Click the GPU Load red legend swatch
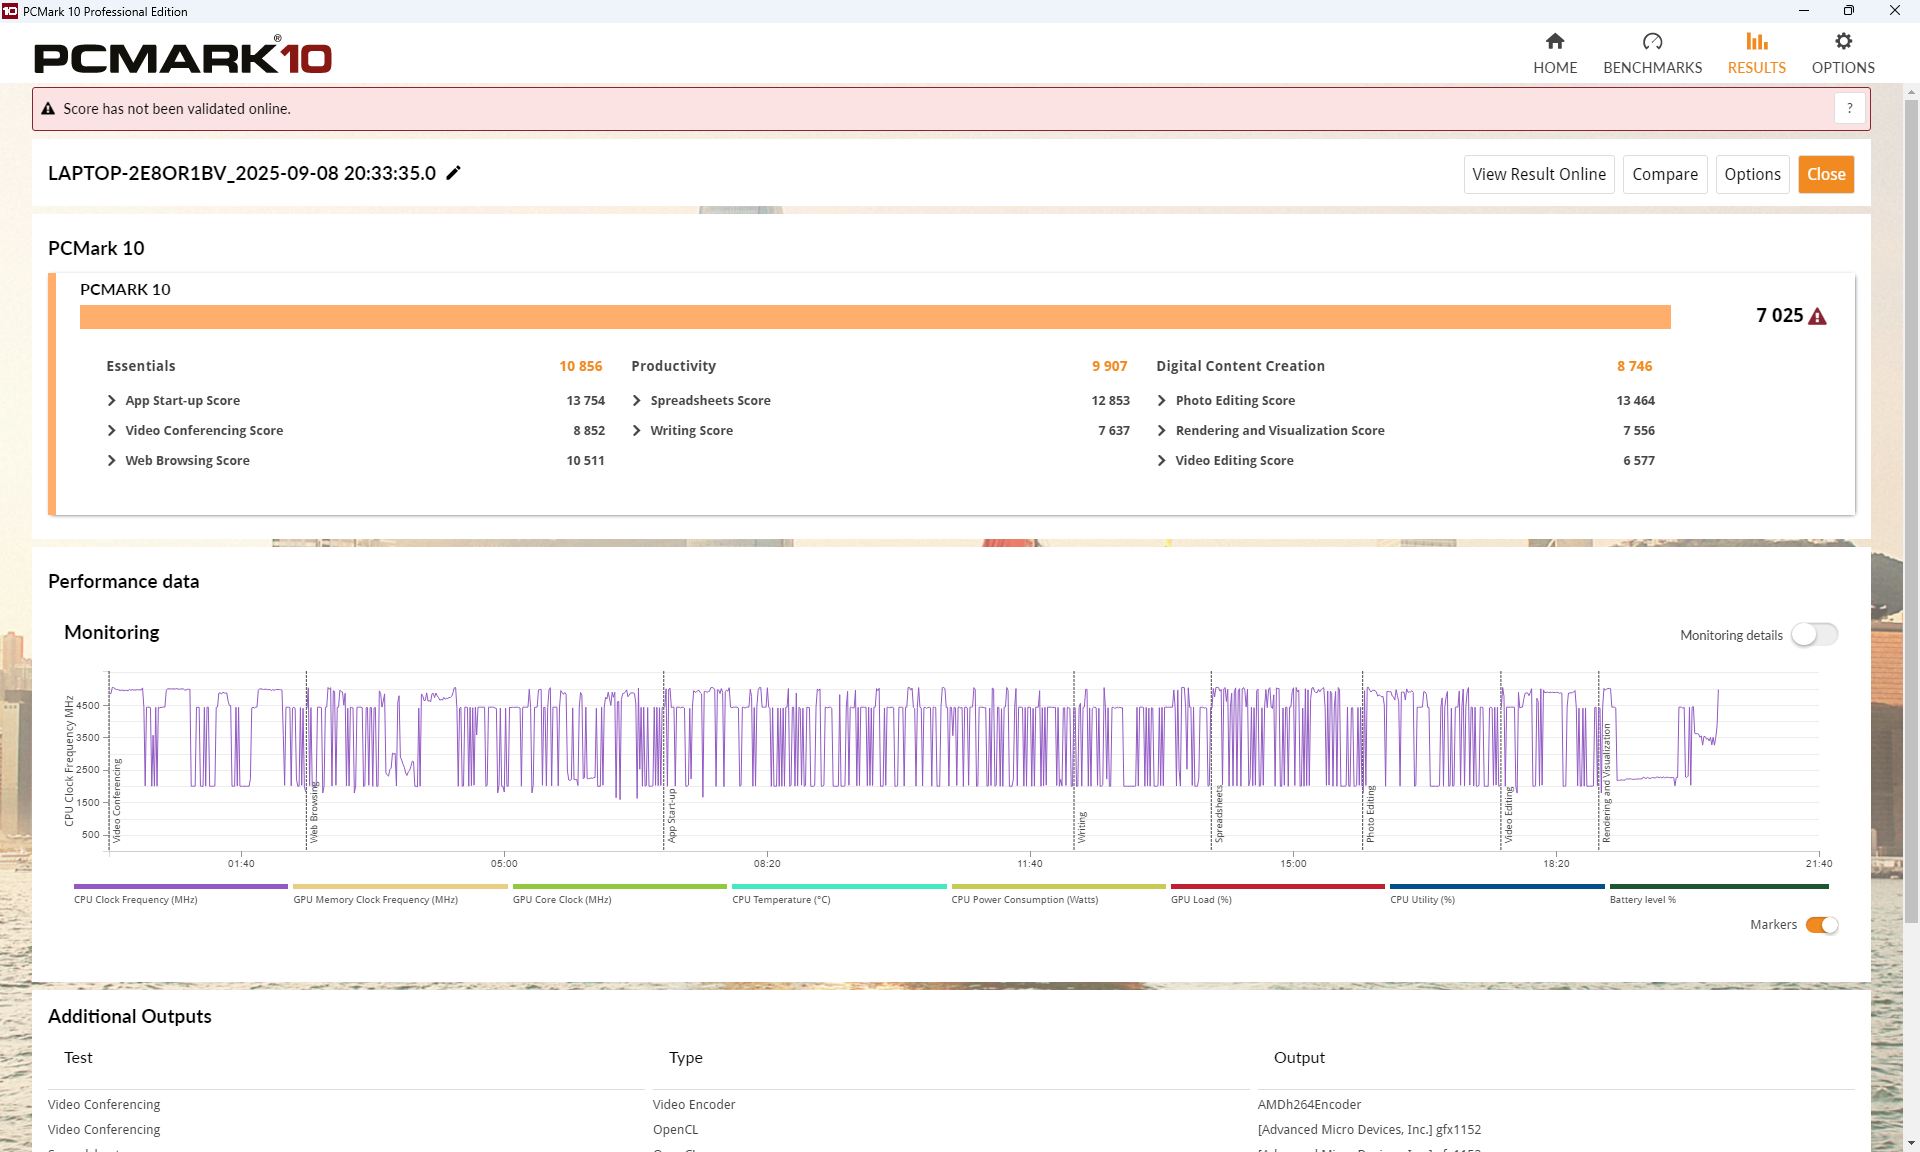This screenshot has height=1152, width=1920. [1277, 887]
